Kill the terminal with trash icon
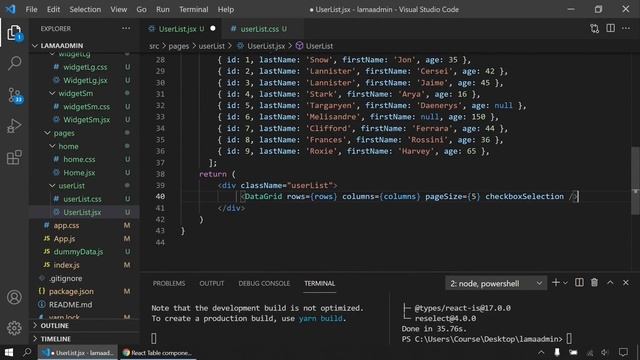 click(594, 282)
